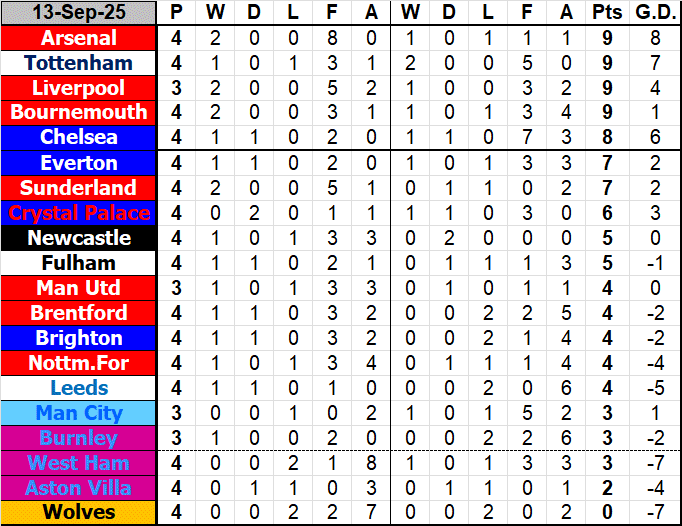Select the Brentford row label
The width and height of the screenshot is (682, 526).
(x=79, y=313)
